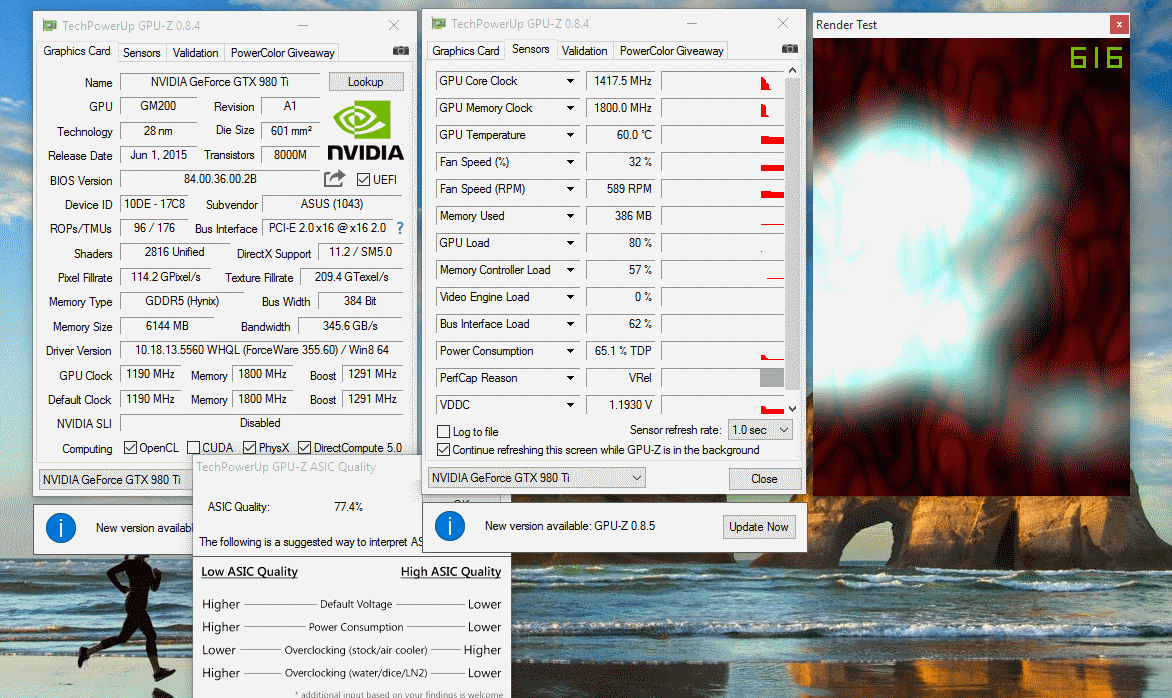Toggle the PhysX checkbox

[x=250, y=448]
